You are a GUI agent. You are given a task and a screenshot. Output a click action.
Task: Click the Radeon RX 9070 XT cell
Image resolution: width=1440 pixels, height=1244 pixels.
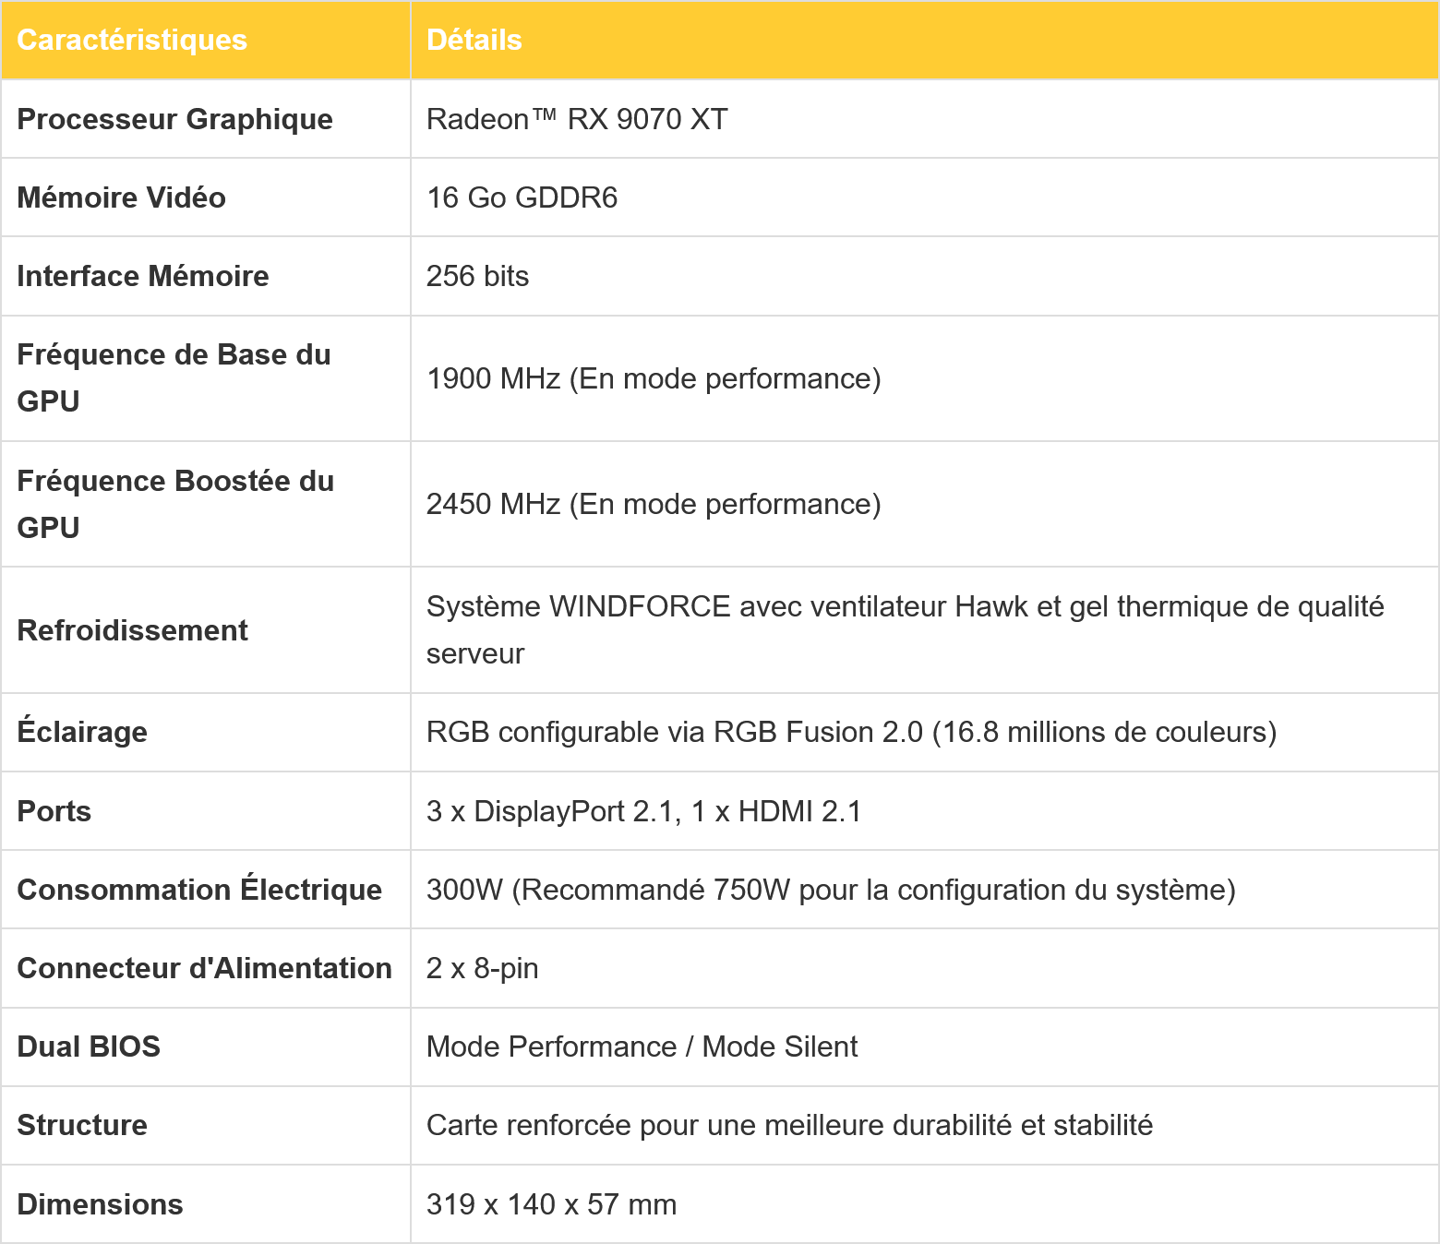coord(577,119)
